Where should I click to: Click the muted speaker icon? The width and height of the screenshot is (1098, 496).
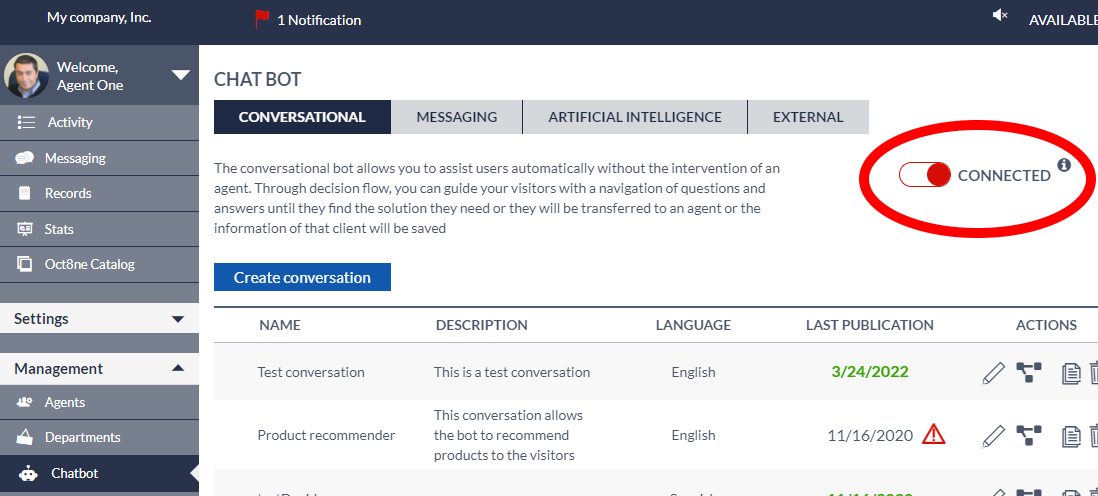(x=1000, y=16)
